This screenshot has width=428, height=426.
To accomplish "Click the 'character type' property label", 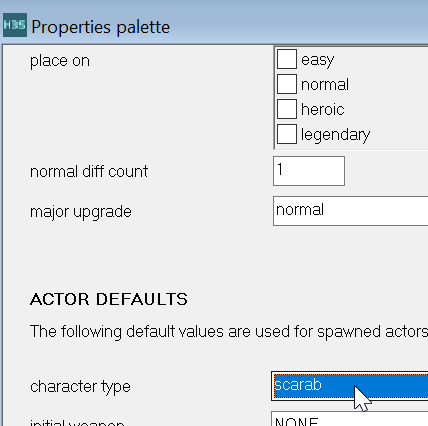I will click(x=80, y=387).
